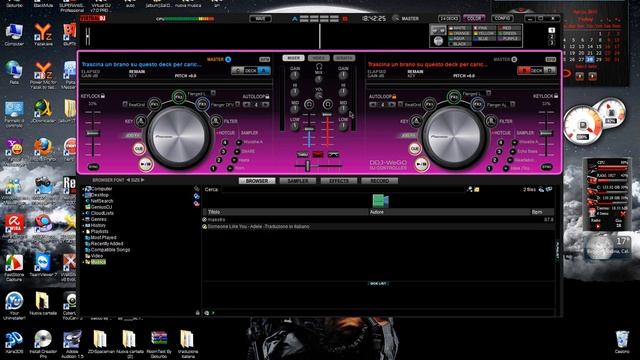
Task: Expand the Playlists folder in browser tree
Action: pyautogui.click(x=83, y=231)
